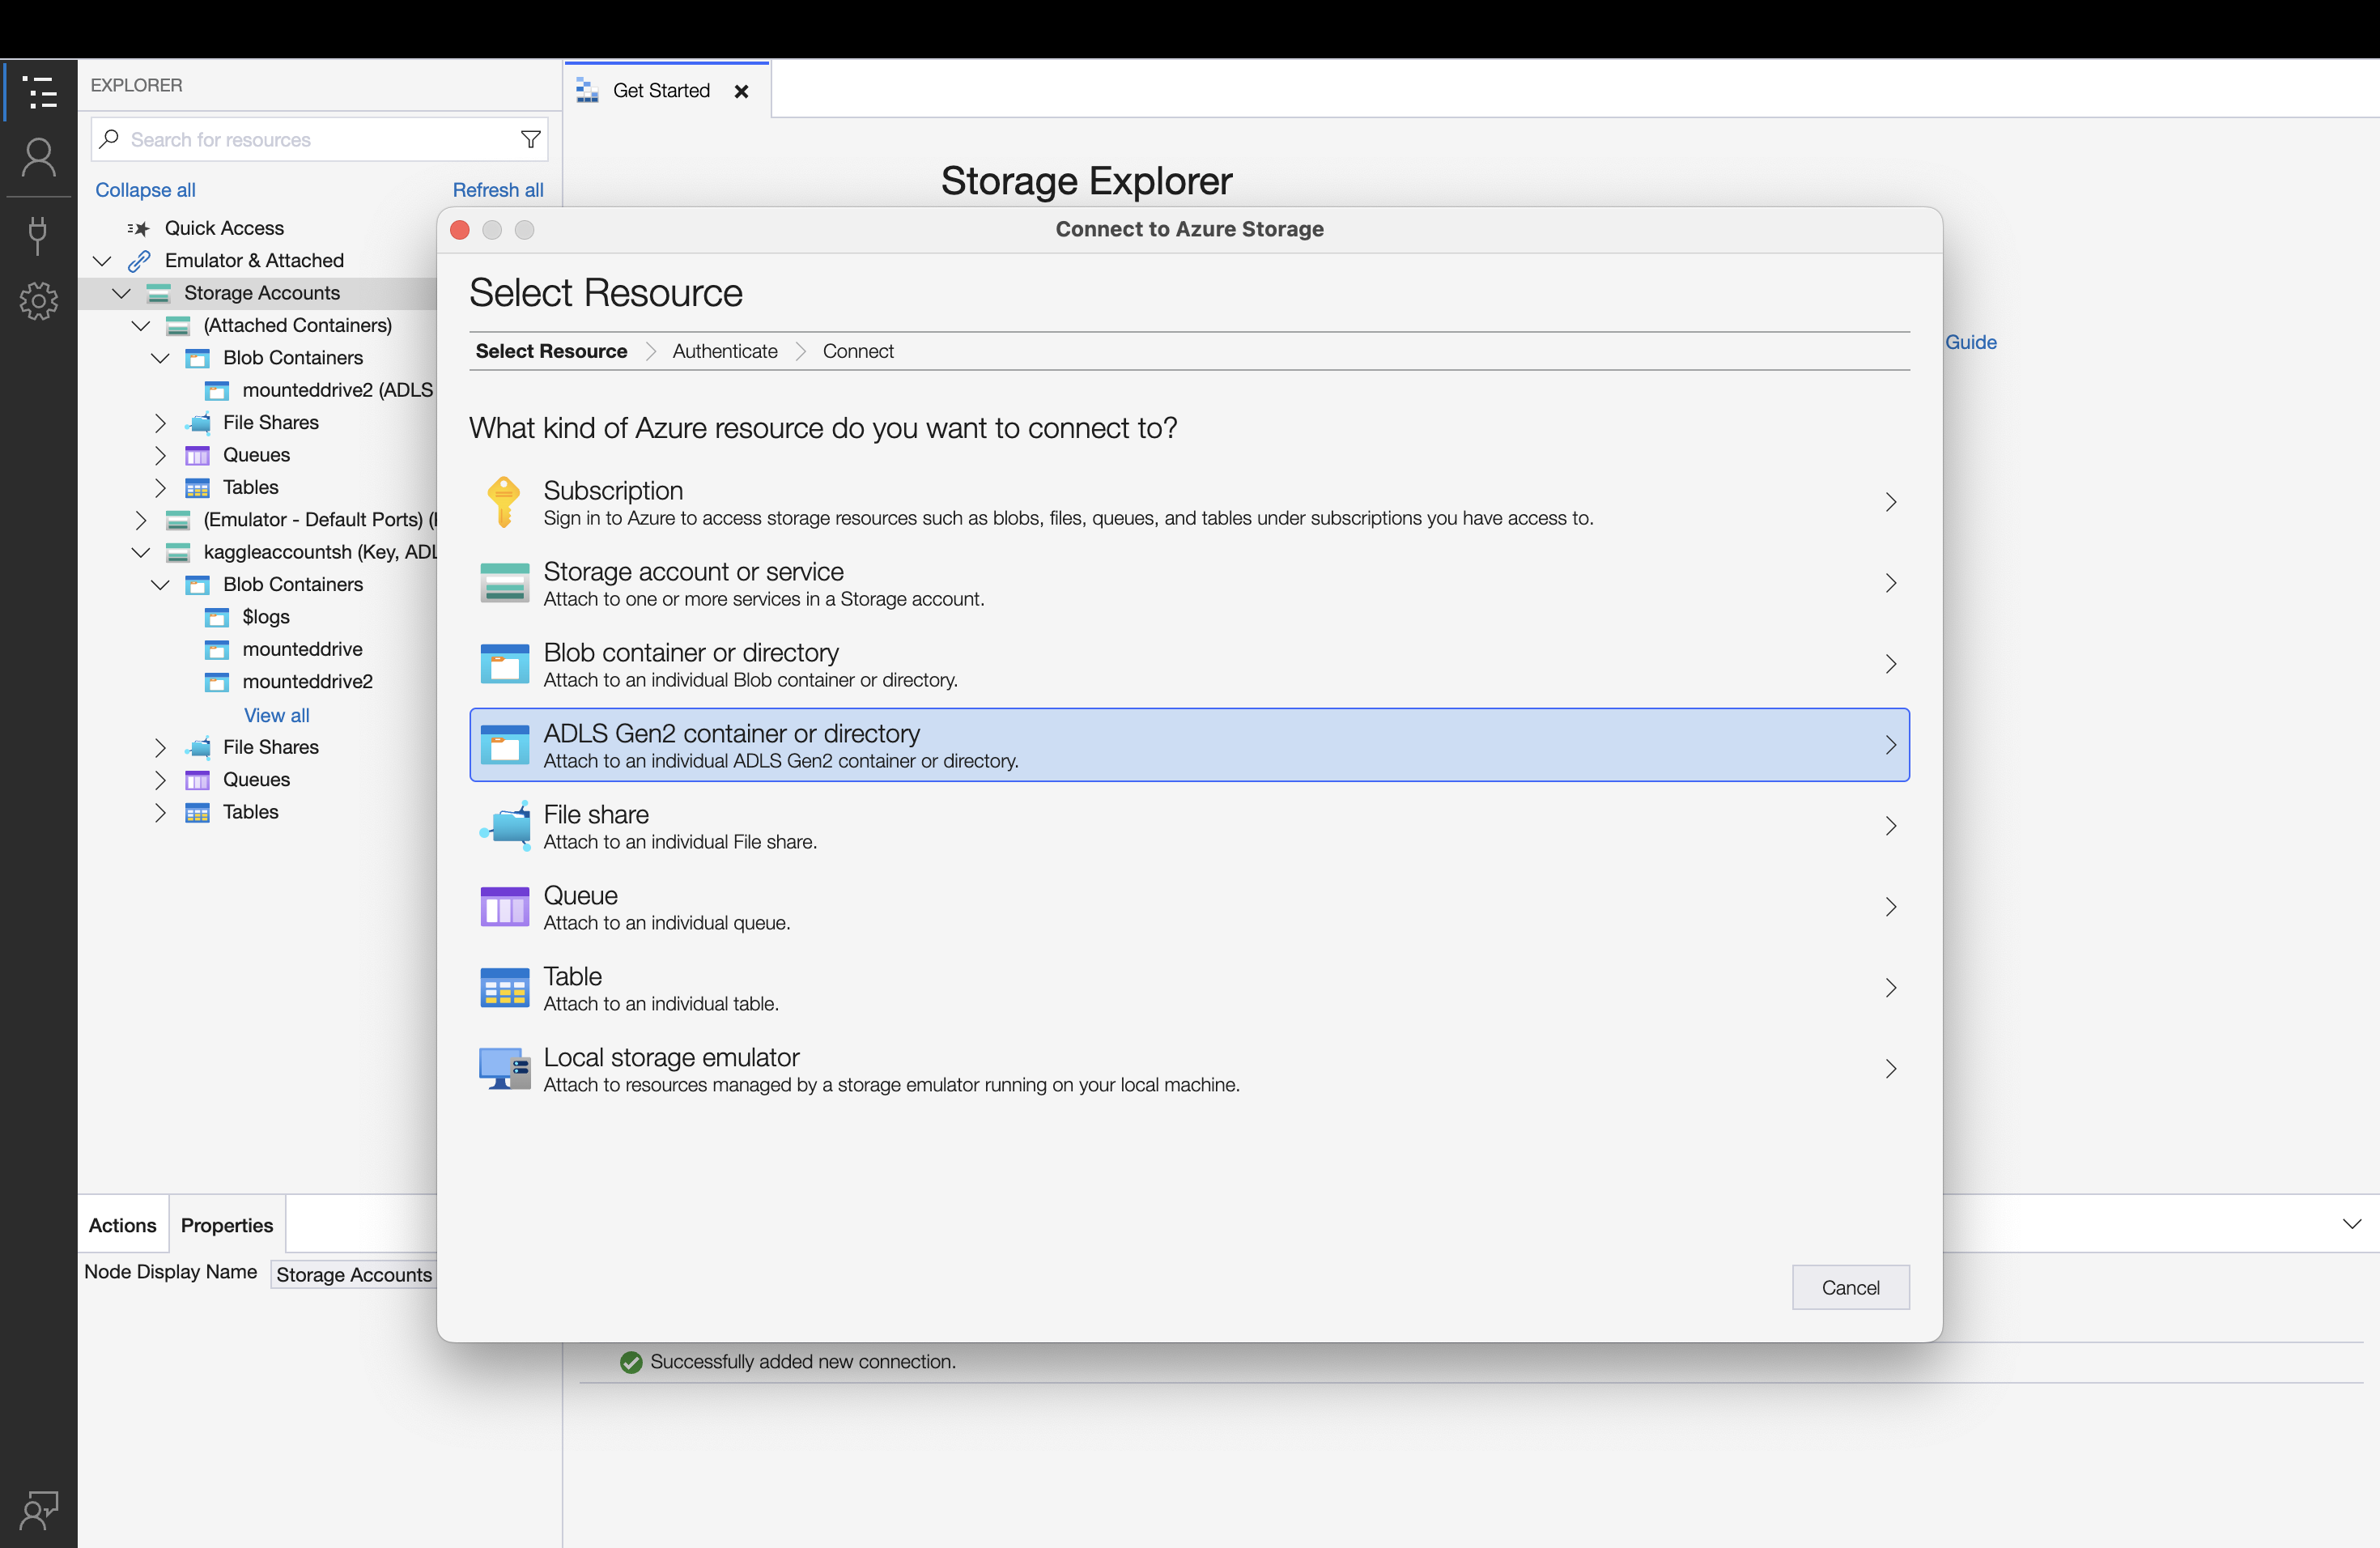Click the Local storage emulator icon
The height and width of the screenshot is (1548, 2380).
(504, 1069)
